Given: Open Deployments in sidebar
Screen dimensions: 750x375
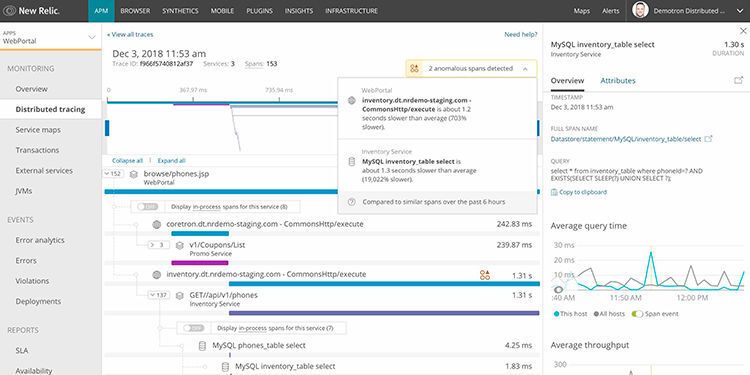Looking at the screenshot, I should click(38, 302).
